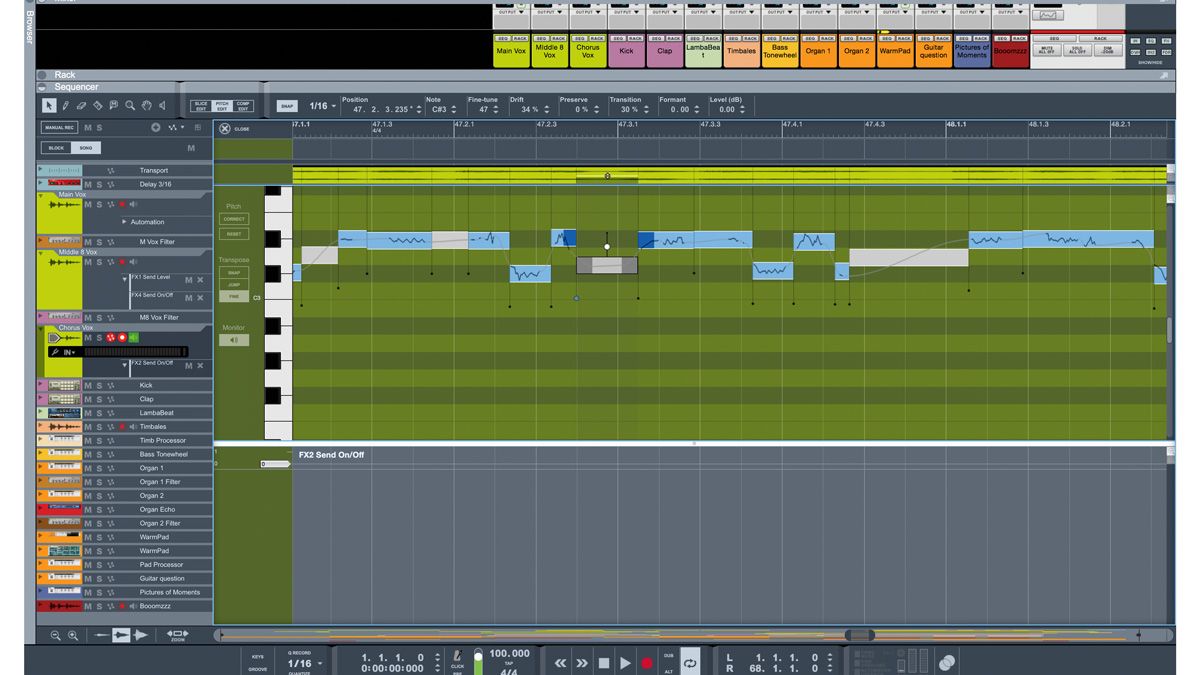Click the Pitch Reset button
Image resolution: width=1200 pixels, height=675 pixels.
coord(234,234)
